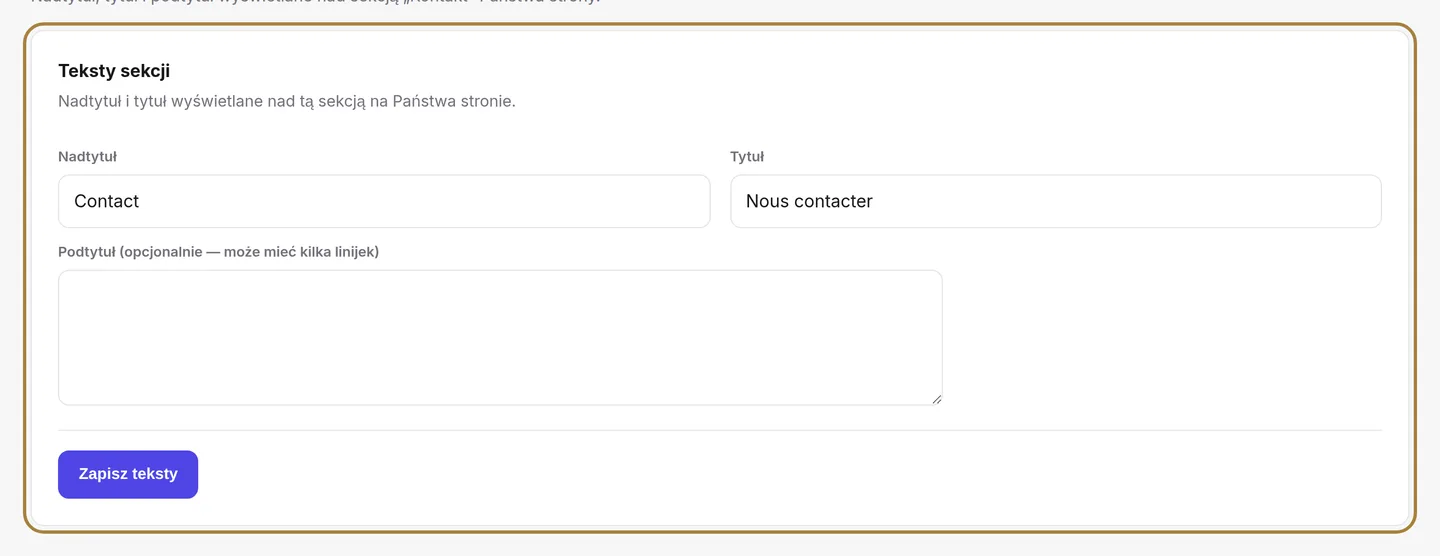Focus the Nadtytuł input field
The width and height of the screenshot is (1440, 556).
click(384, 201)
